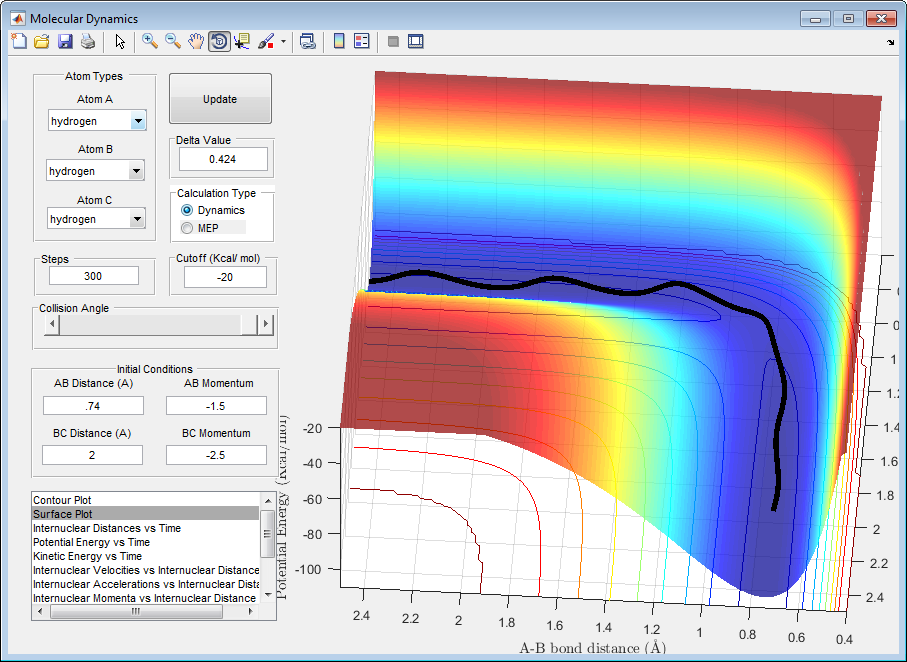
Task: Click the Steps input field
Action: (93, 276)
